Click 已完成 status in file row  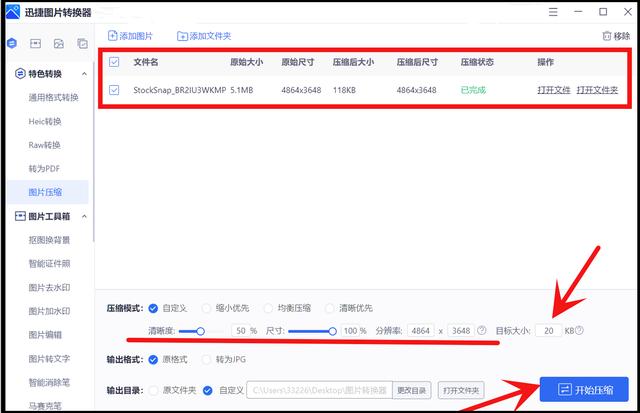point(473,90)
